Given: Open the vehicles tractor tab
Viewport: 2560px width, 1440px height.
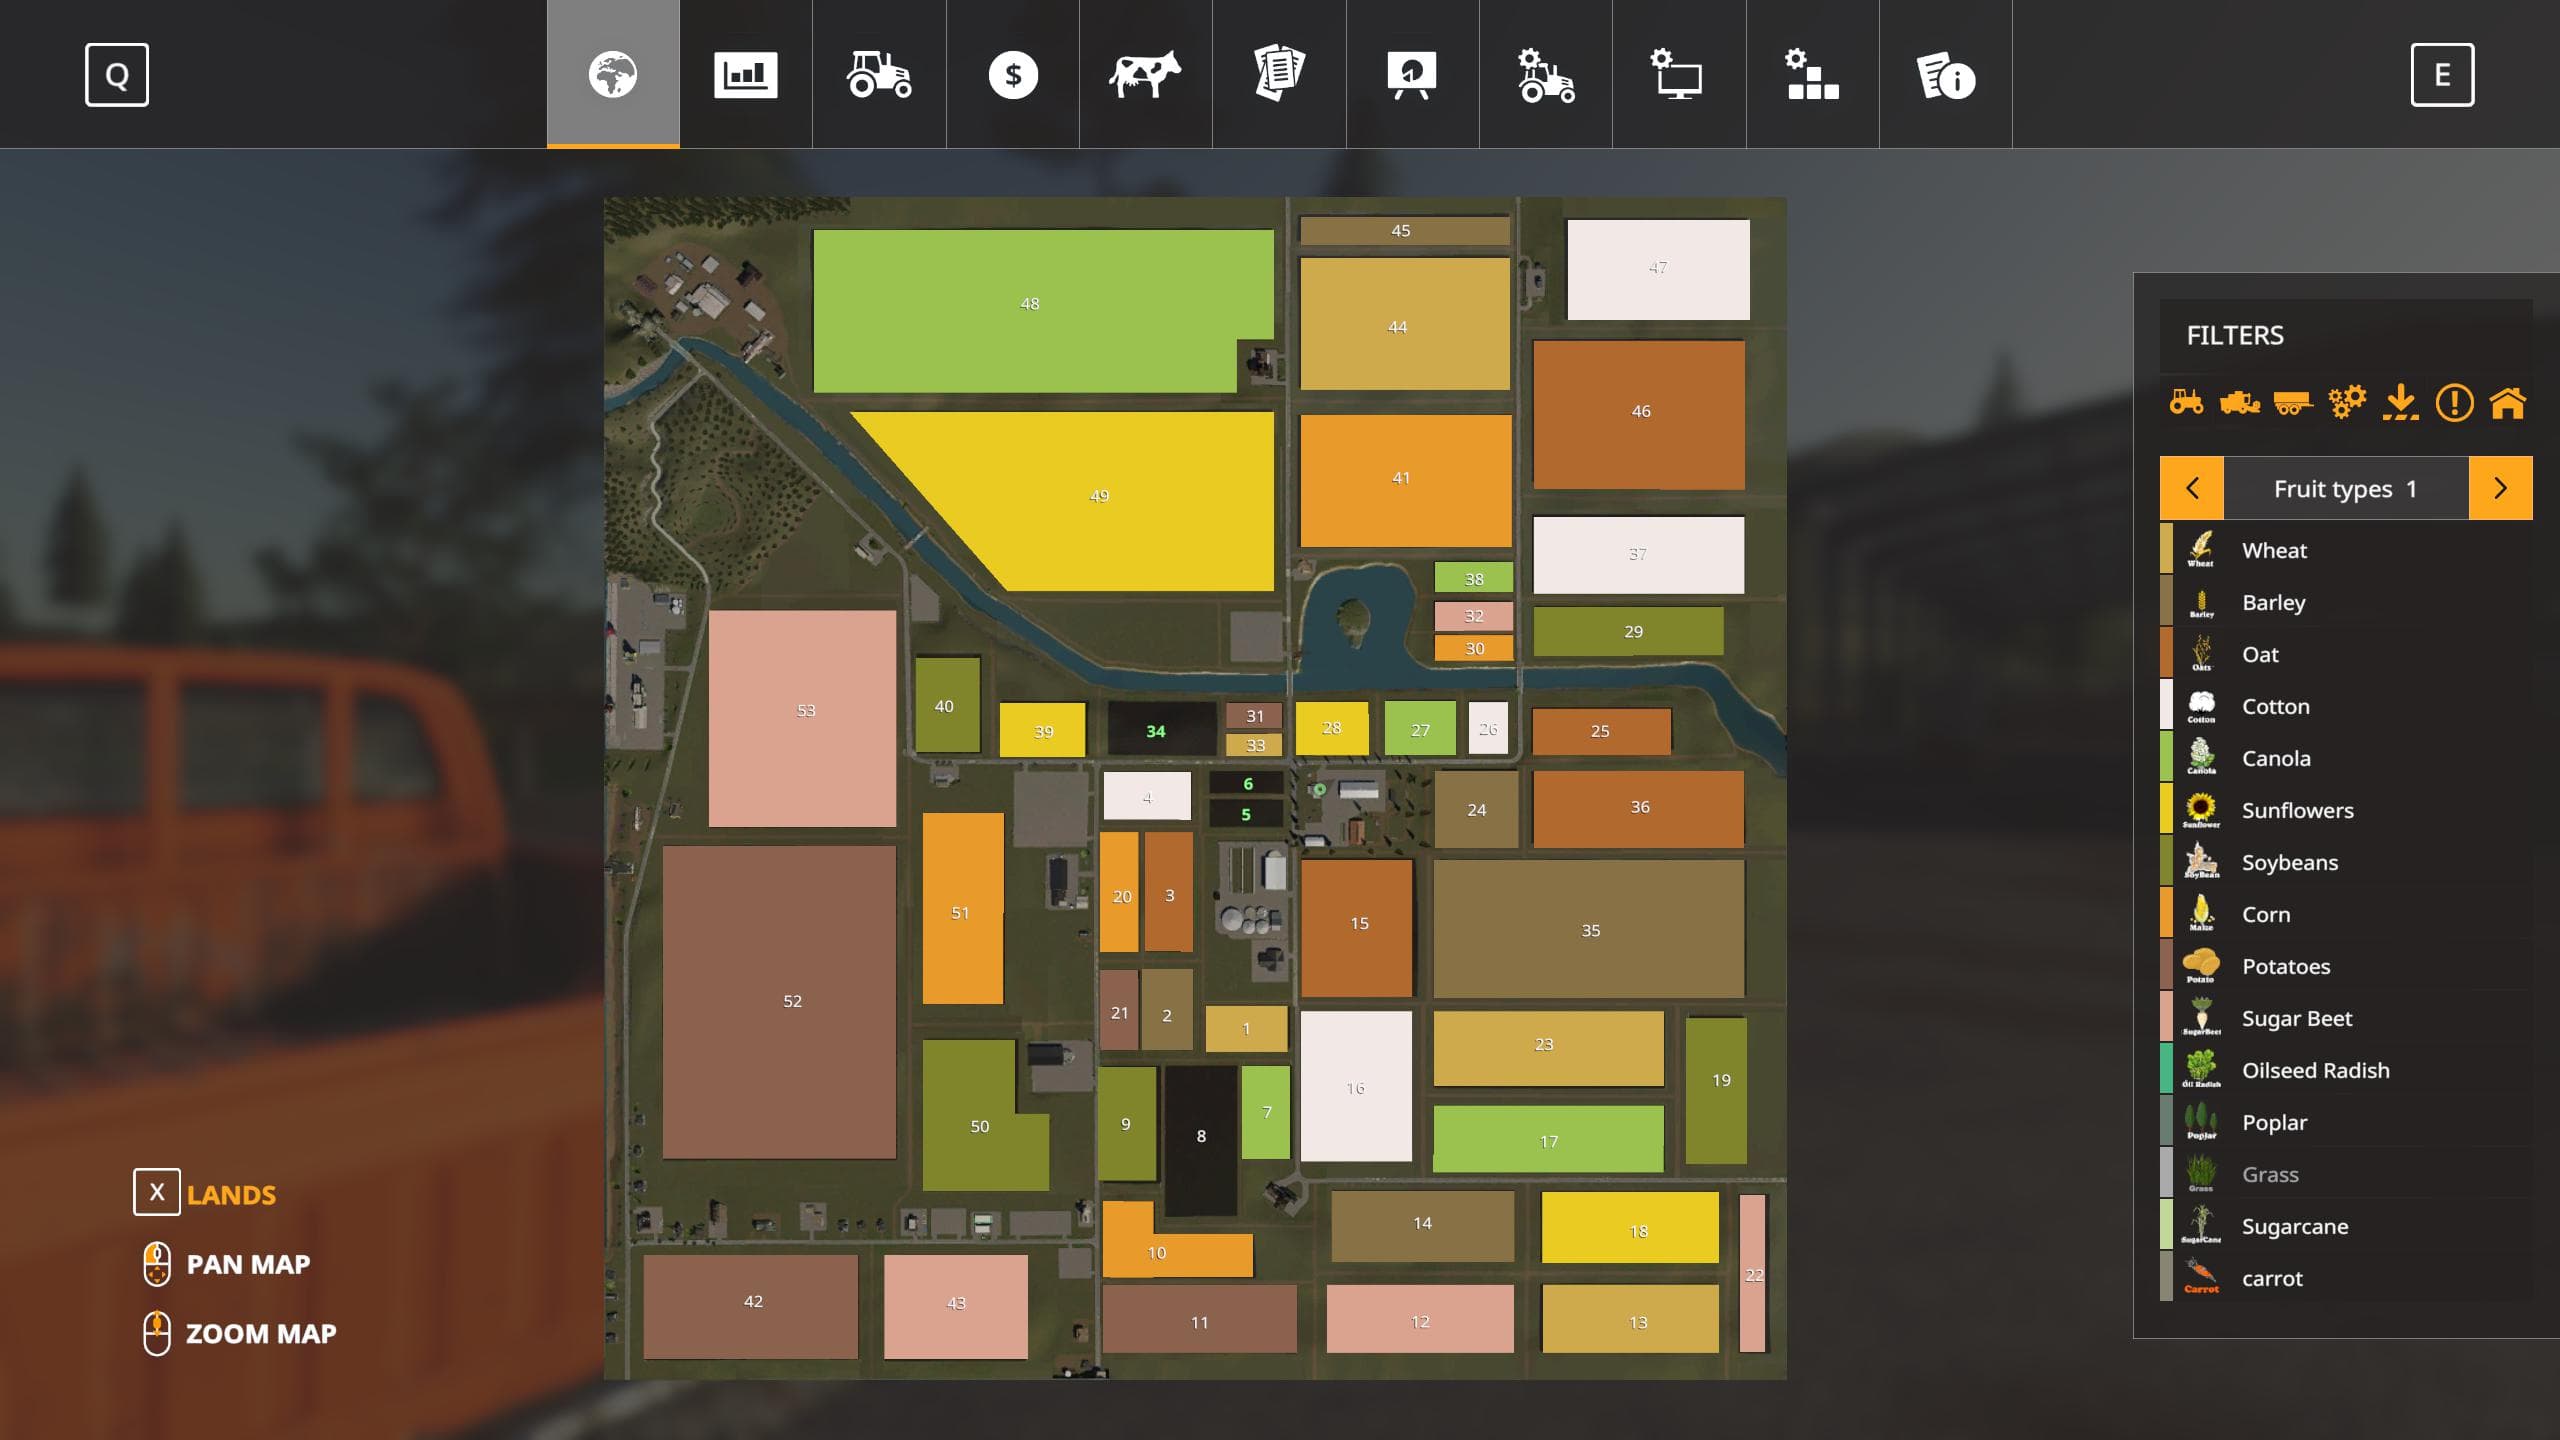Looking at the screenshot, I should click(879, 74).
